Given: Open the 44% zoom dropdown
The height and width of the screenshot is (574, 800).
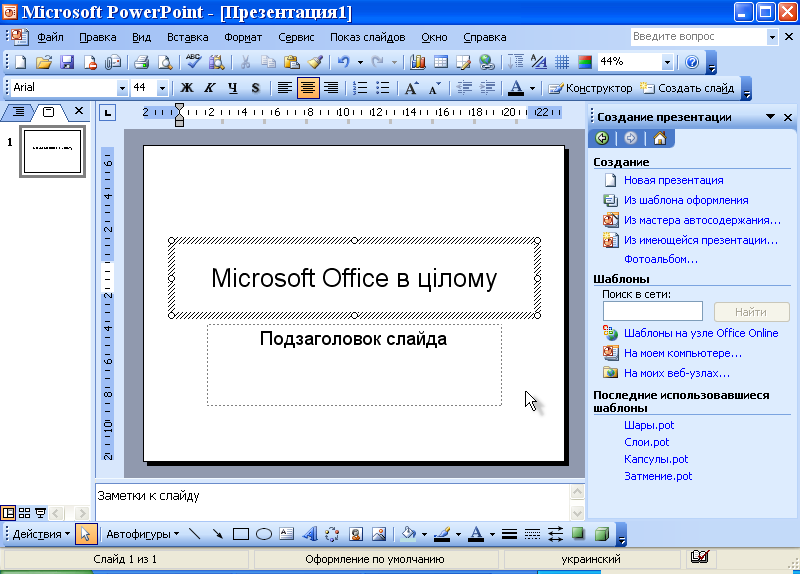Looking at the screenshot, I should click(x=667, y=62).
